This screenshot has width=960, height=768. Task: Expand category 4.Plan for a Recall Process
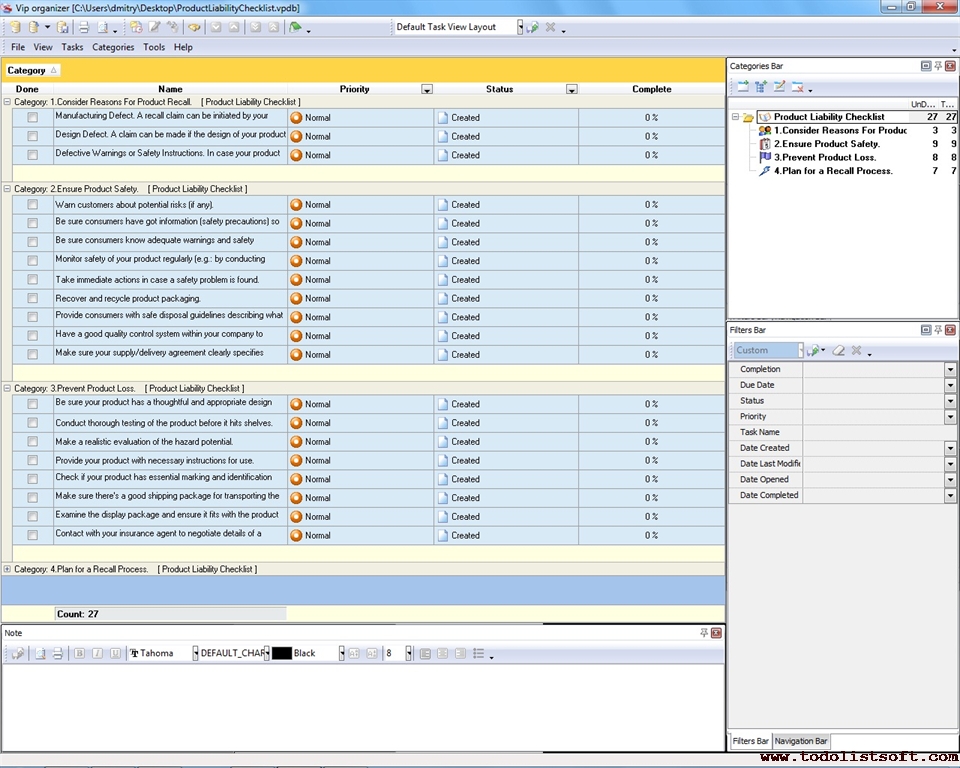click(x=7, y=569)
